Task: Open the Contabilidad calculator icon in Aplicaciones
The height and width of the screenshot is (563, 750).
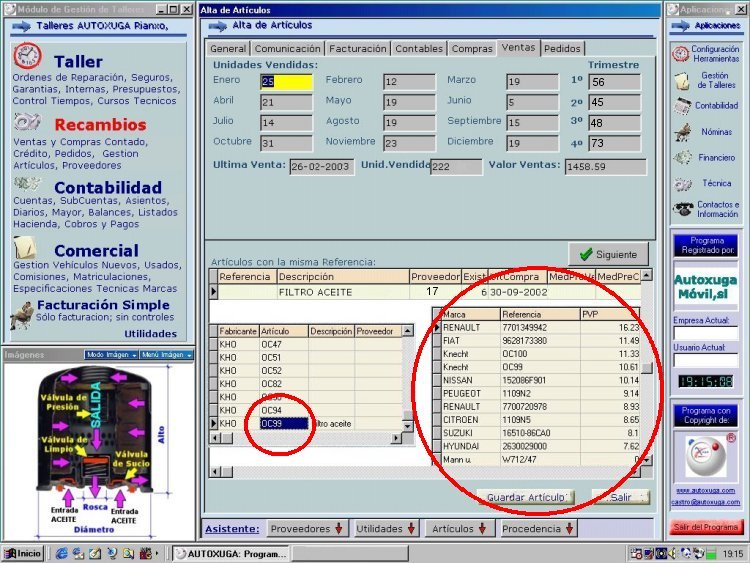Action: [x=683, y=106]
